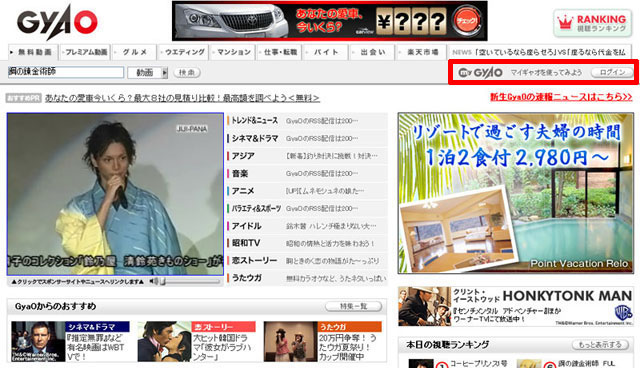The height and width of the screenshot is (368, 640).
Task: Open the 新生GyaO速報ニュース red link
Action: (561, 97)
